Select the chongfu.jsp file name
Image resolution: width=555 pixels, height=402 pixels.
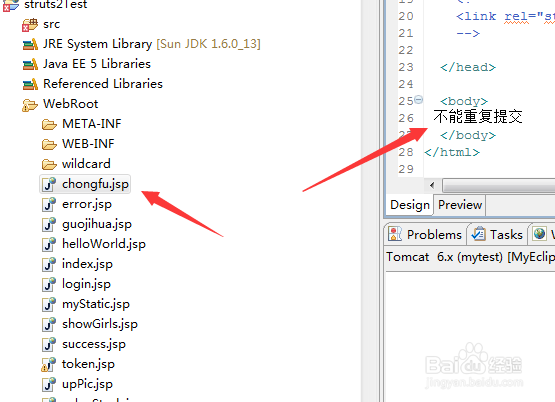95,184
